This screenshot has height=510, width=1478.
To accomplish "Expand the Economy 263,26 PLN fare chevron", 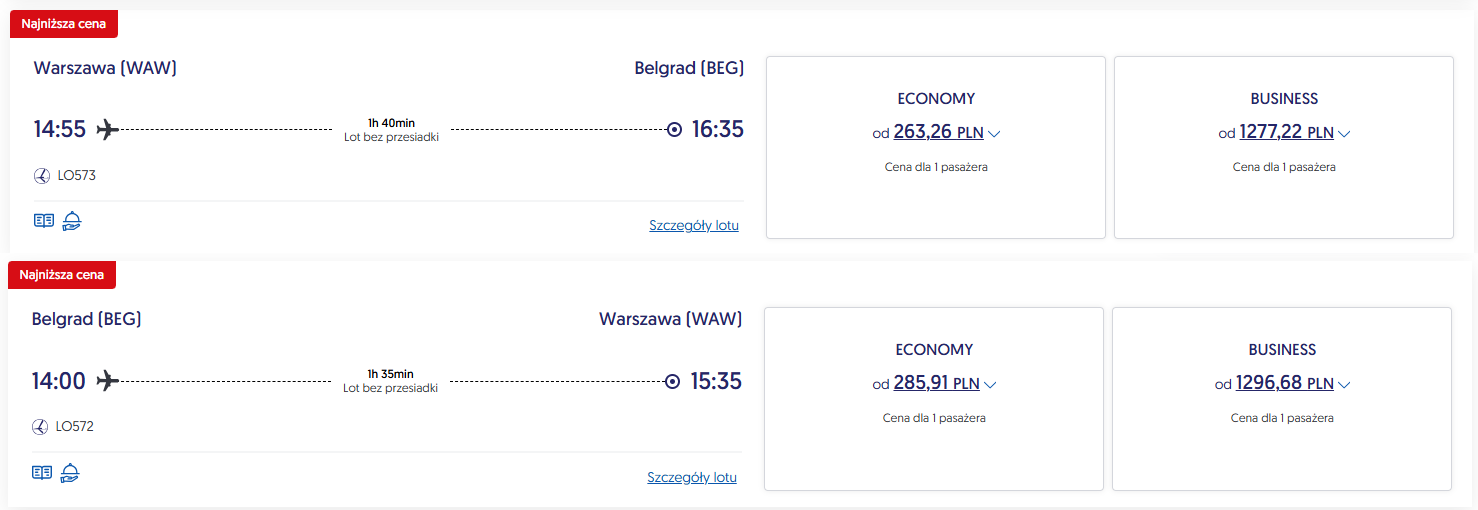I will 994,133.
